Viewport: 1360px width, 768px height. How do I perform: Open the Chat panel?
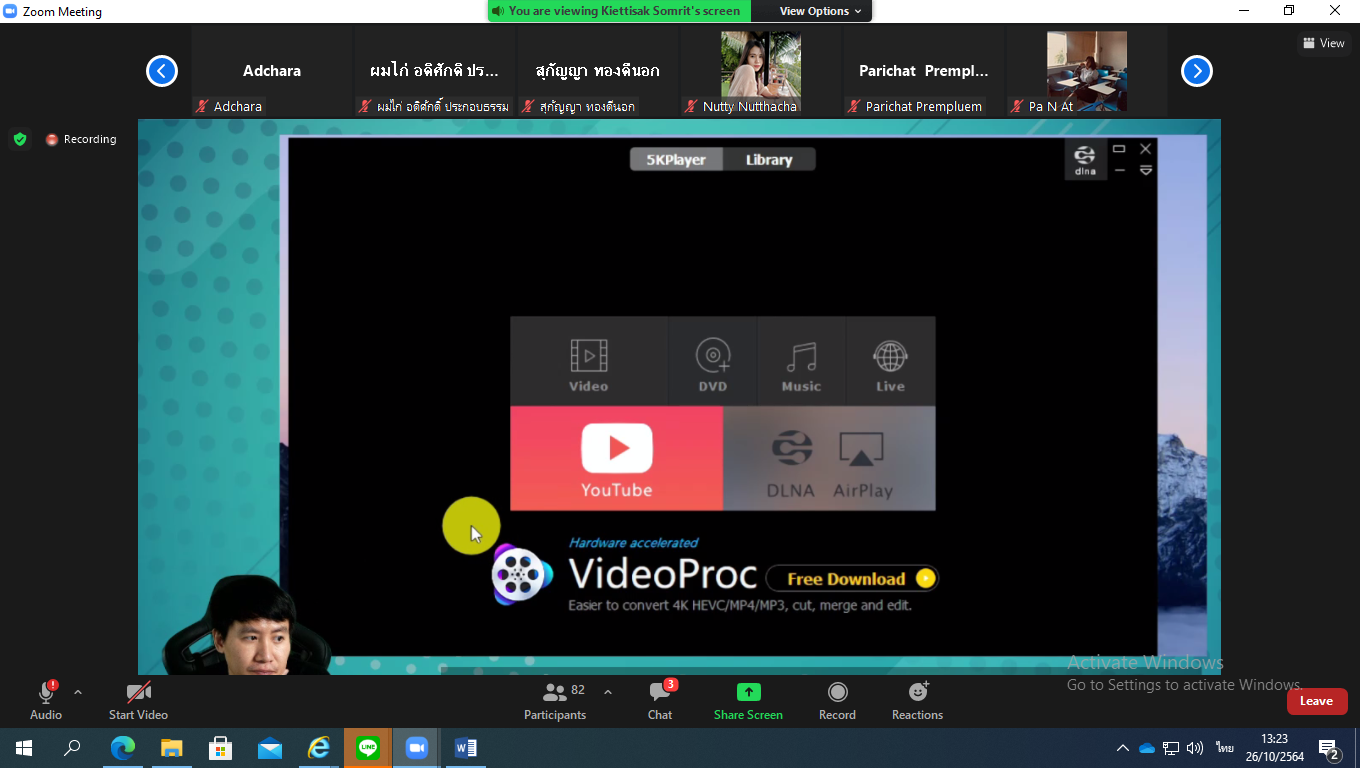660,700
